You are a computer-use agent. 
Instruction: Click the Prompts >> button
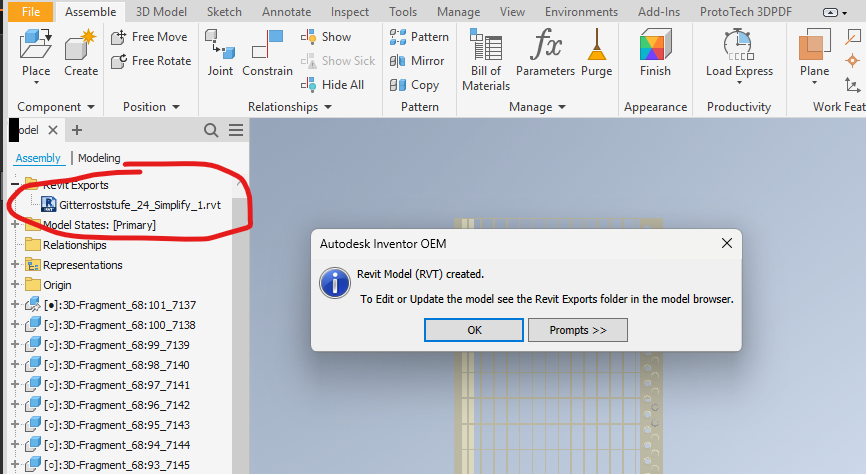578,330
